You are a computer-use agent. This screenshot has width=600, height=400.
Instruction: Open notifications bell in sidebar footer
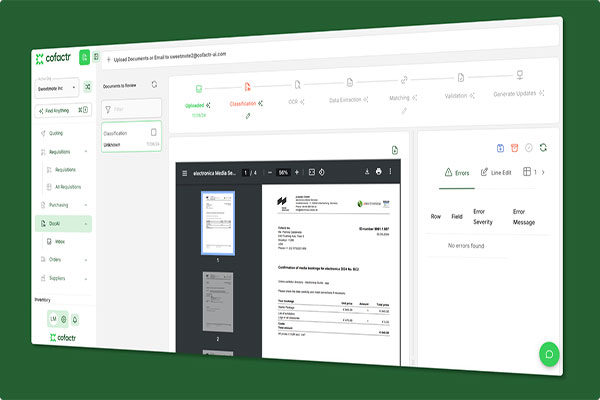pyautogui.click(x=75, y=319)
